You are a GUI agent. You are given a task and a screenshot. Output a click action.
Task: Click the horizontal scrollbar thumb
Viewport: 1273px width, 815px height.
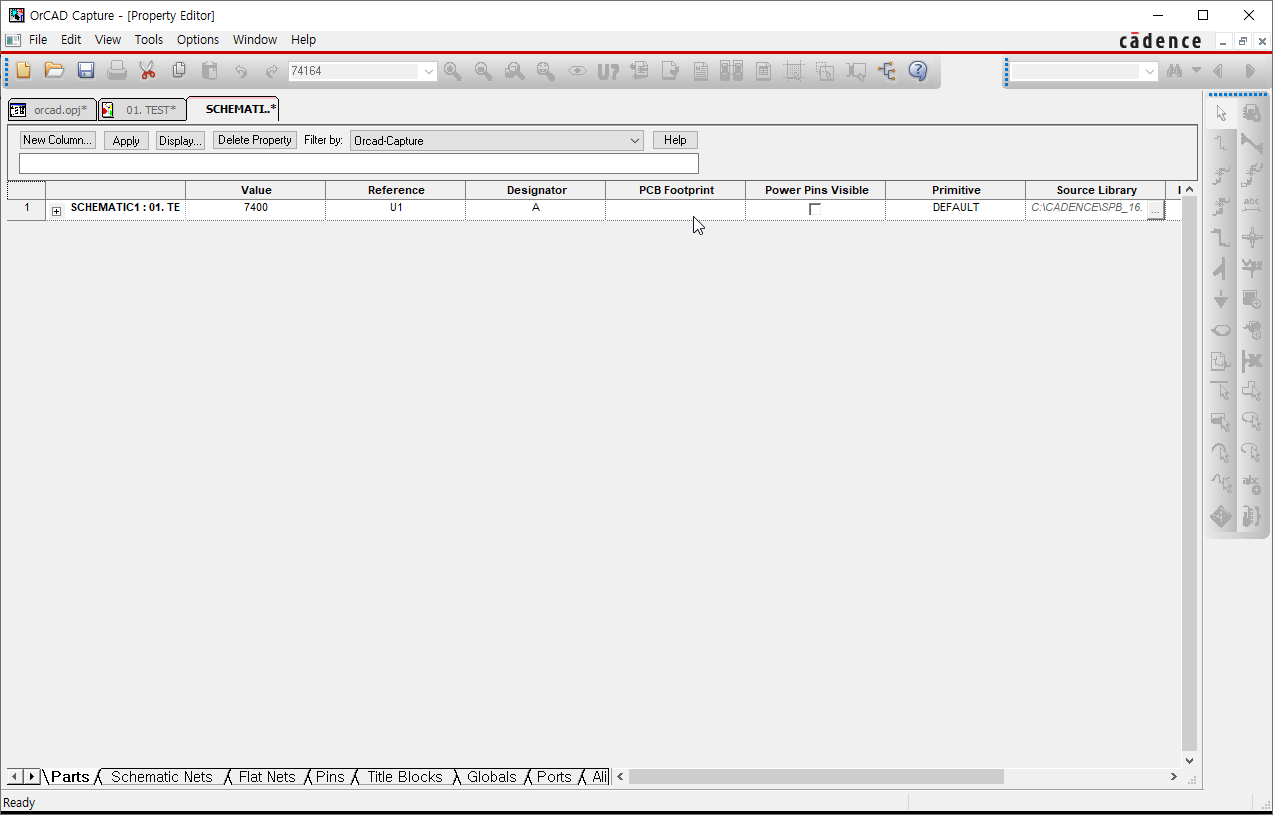816,777
